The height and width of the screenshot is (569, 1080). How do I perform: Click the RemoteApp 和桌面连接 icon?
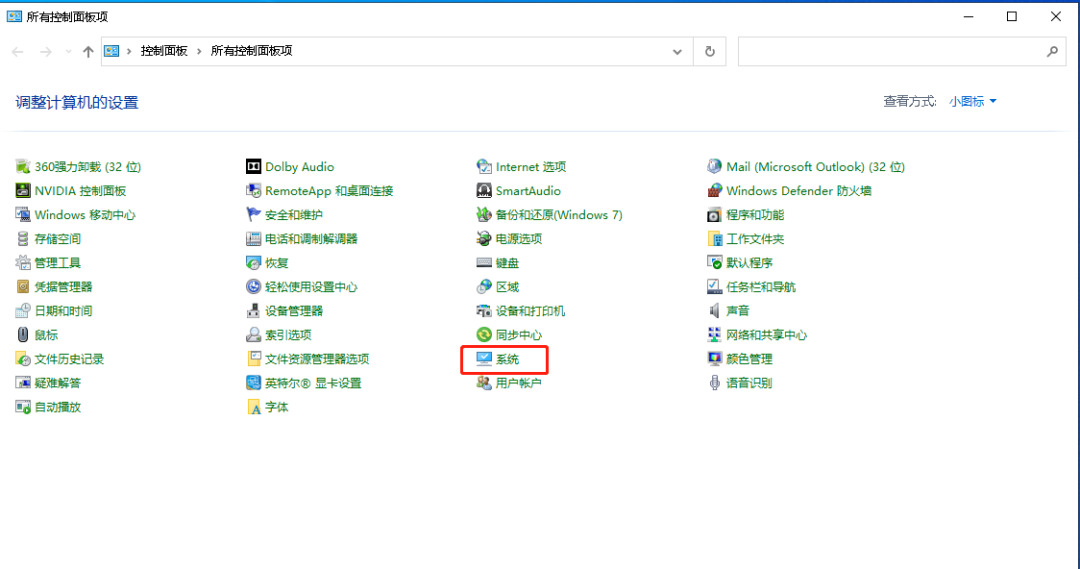253,191
